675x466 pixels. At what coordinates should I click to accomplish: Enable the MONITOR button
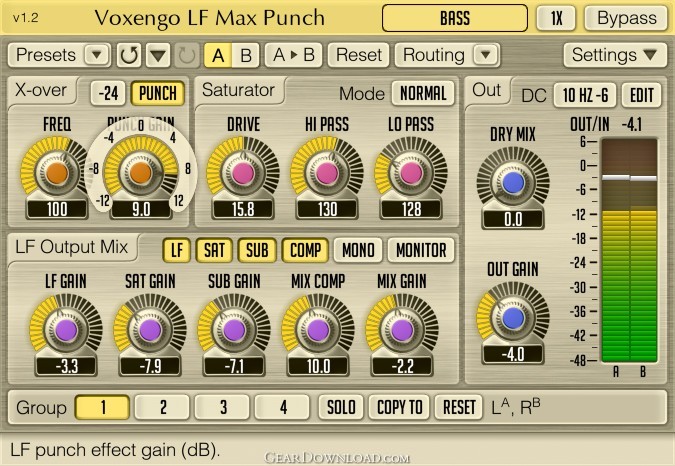pos(421,250)
